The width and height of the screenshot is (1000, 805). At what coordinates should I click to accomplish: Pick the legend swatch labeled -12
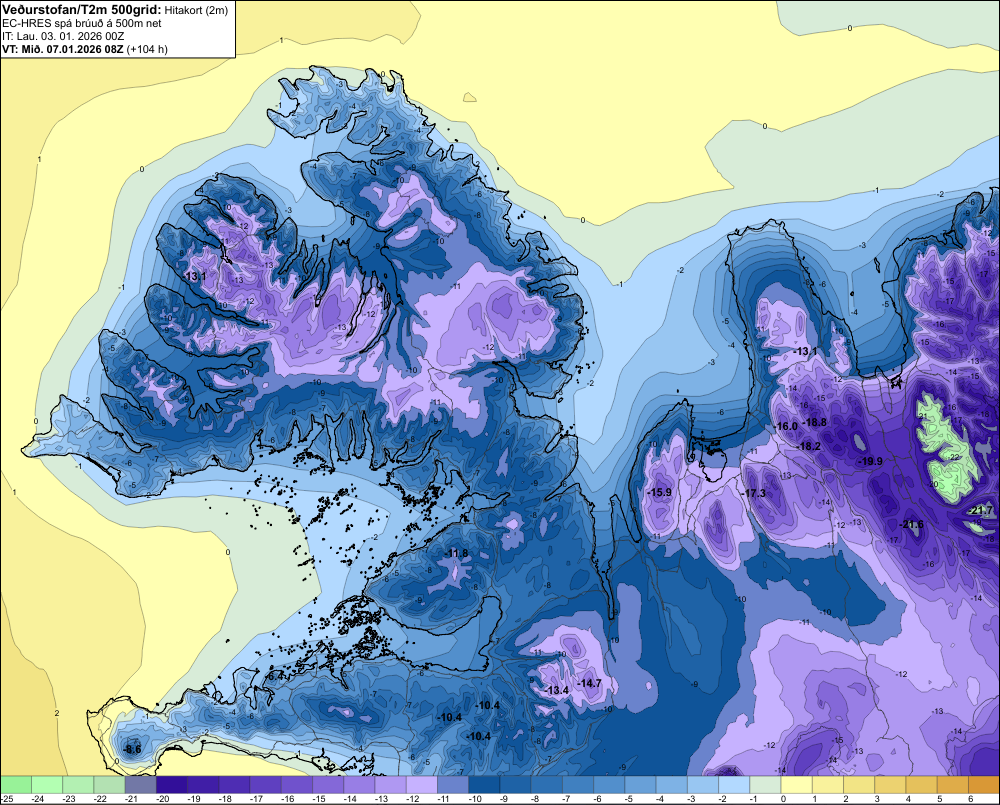click(422, 784)
